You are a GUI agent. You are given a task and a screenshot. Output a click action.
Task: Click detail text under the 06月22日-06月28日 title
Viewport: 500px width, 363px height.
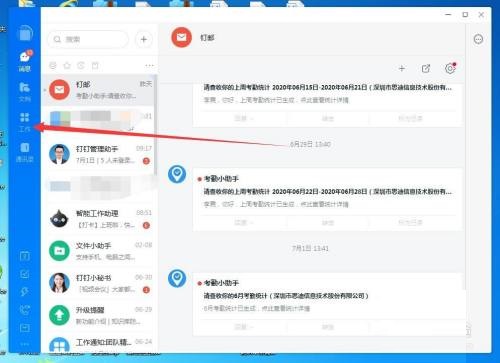coord(276,204)
